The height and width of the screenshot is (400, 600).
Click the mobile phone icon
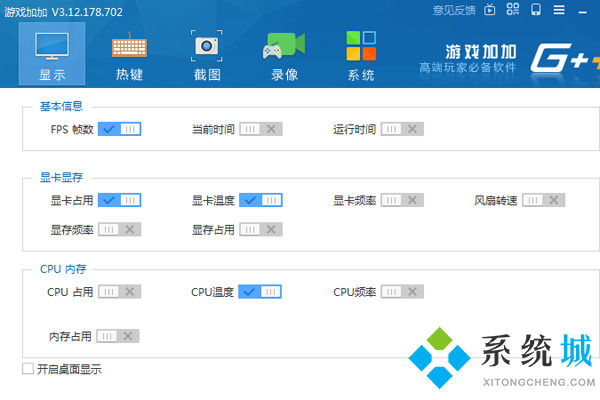tap(536, 9)
